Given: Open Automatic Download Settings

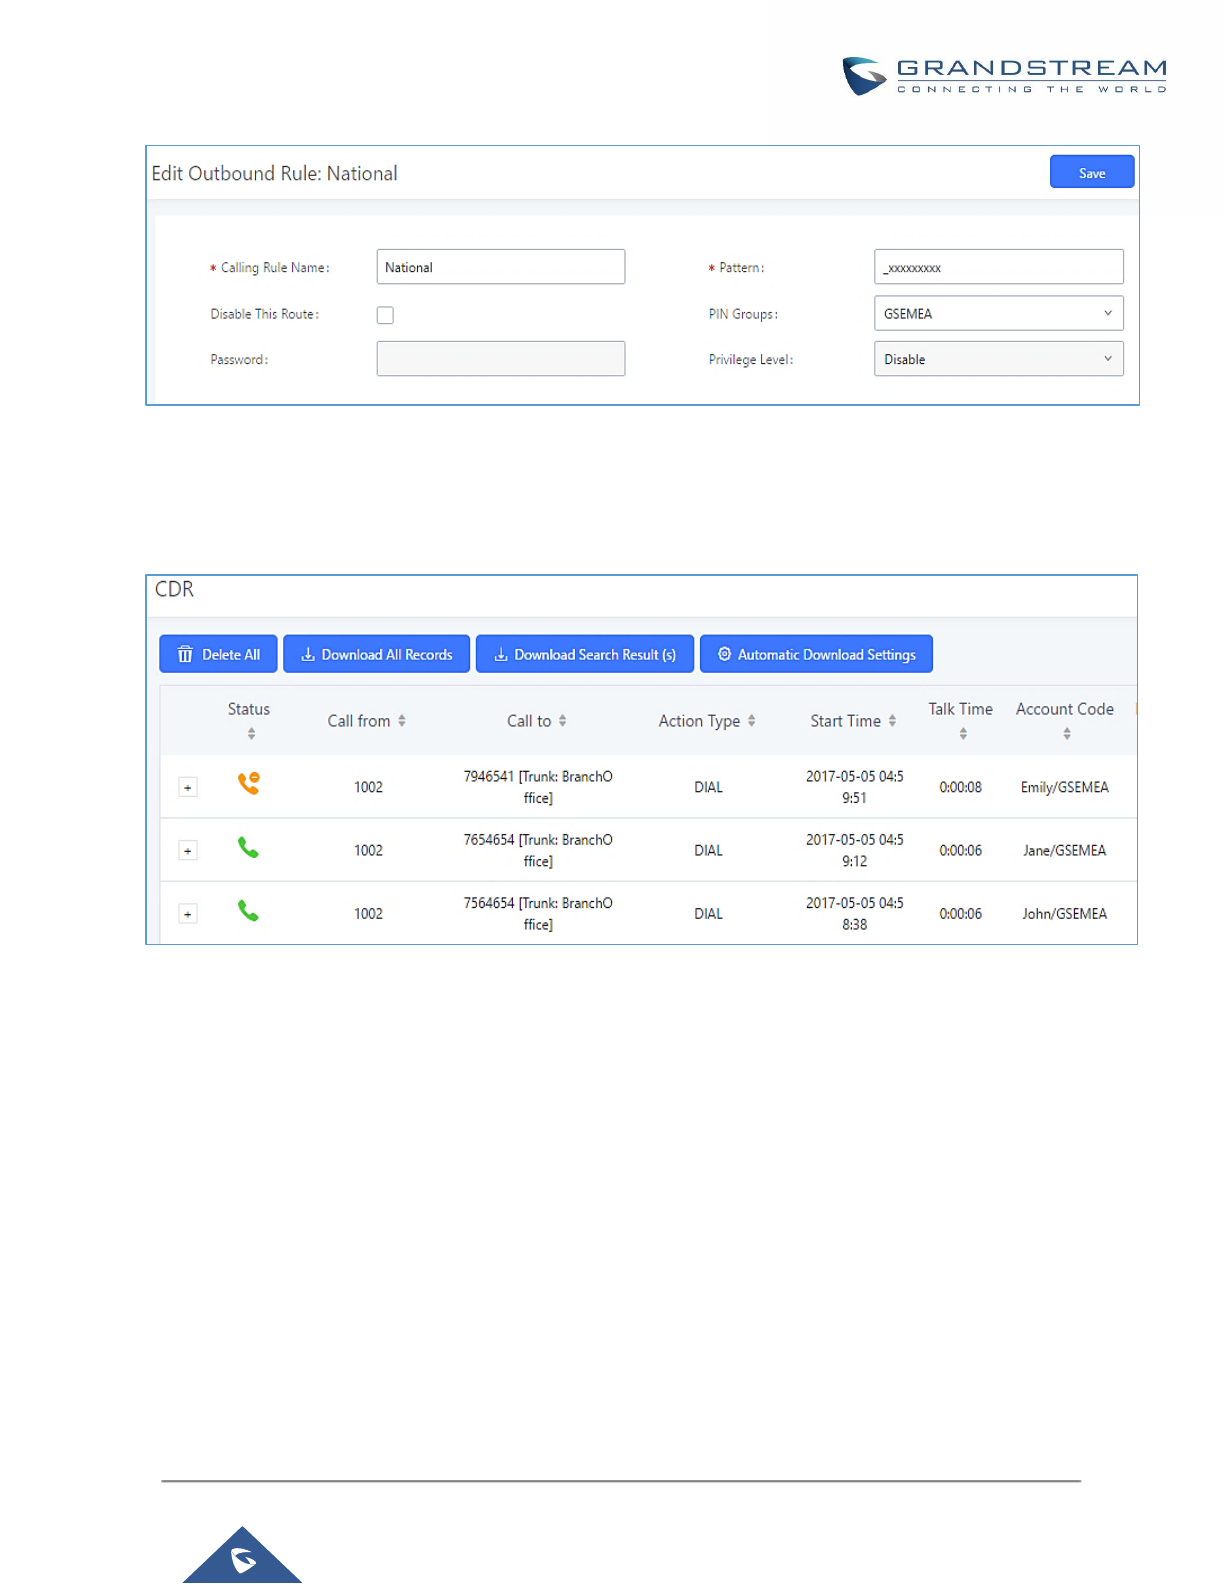Looking at the screenshot, I should [x=816, y=654].
